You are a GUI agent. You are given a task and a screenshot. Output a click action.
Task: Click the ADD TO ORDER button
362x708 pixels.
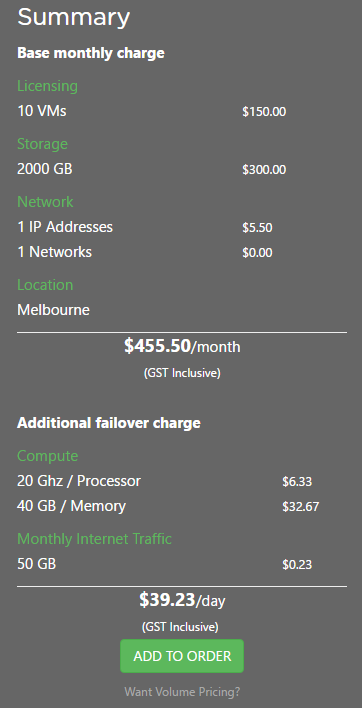(182, 656)
